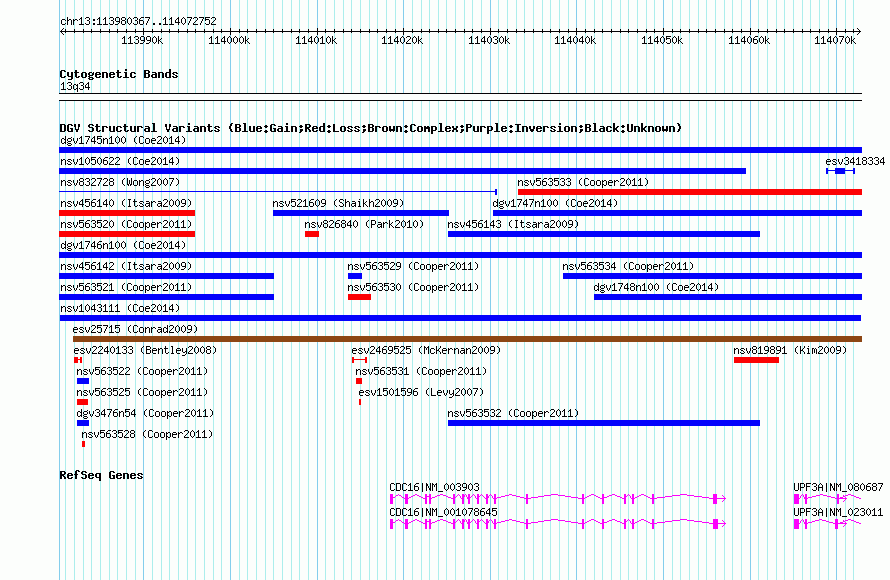Click the DGV Structural Variants track title

point(371,128)
